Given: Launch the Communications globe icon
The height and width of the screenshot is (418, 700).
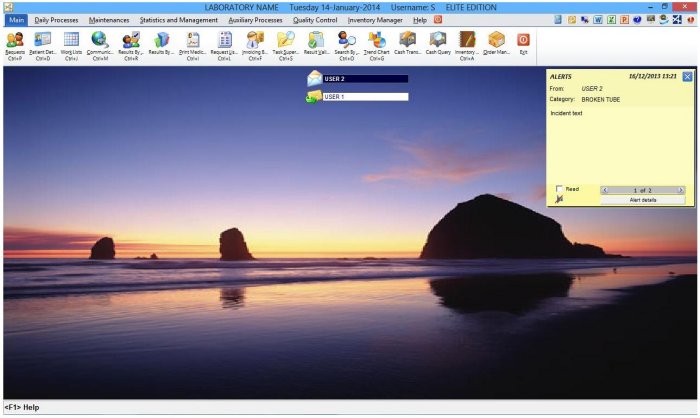Looking at the screenshot, I should [x=100, y=42].
